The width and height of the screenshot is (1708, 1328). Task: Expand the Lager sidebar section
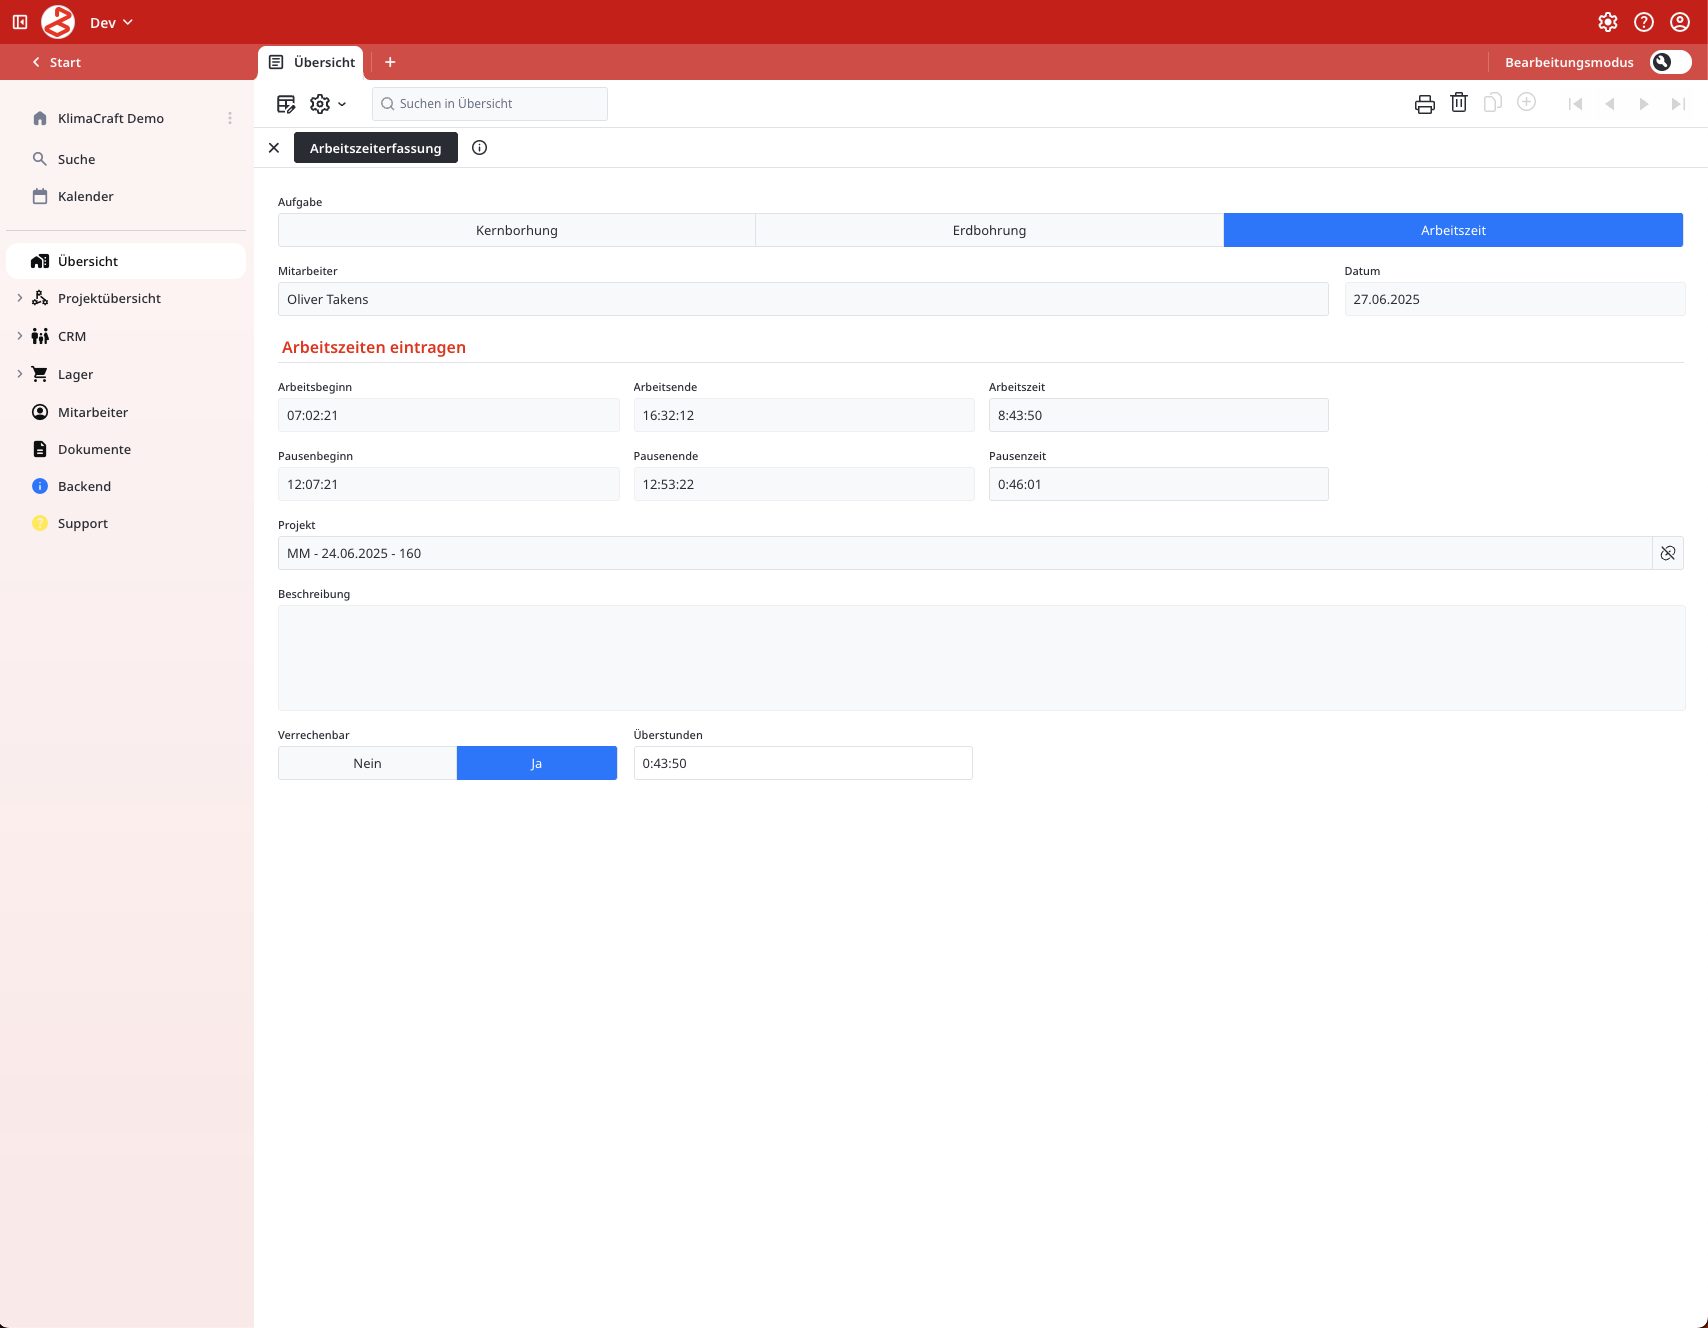tap(20, 374)
